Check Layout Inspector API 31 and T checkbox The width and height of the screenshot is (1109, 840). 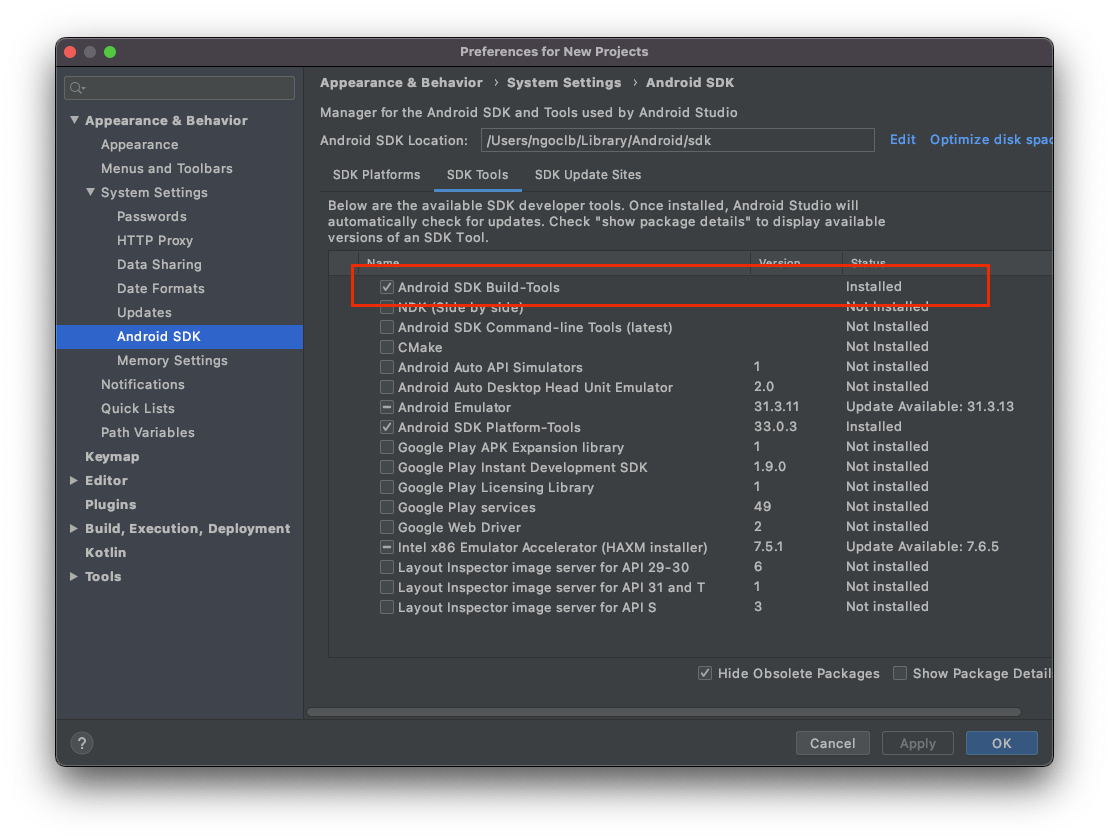coord(387,587)
